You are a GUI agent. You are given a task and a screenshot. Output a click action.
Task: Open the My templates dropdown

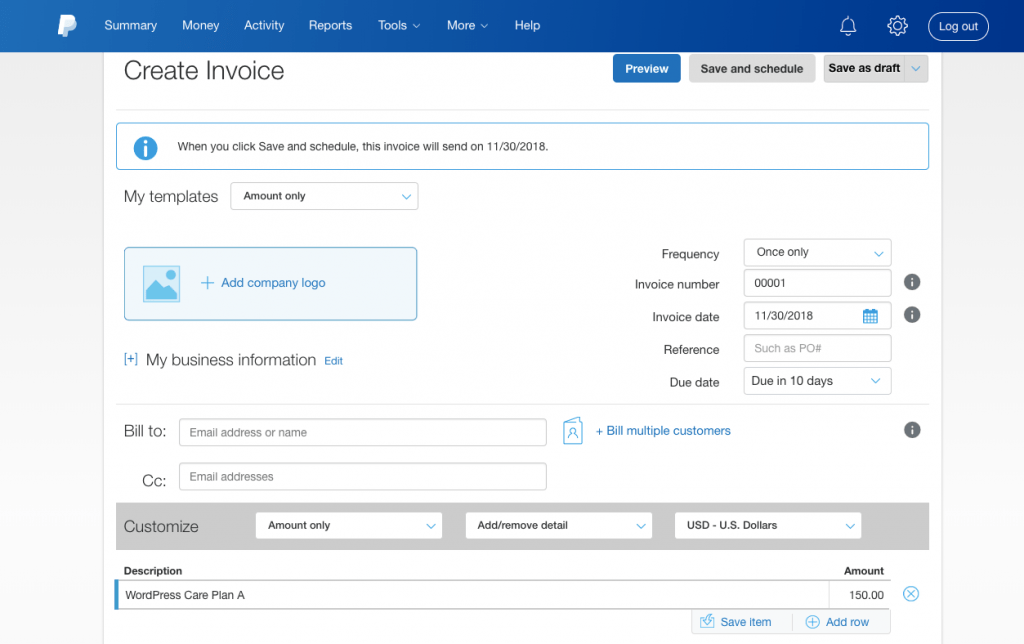pyautogui.click(x=324, y=196)
